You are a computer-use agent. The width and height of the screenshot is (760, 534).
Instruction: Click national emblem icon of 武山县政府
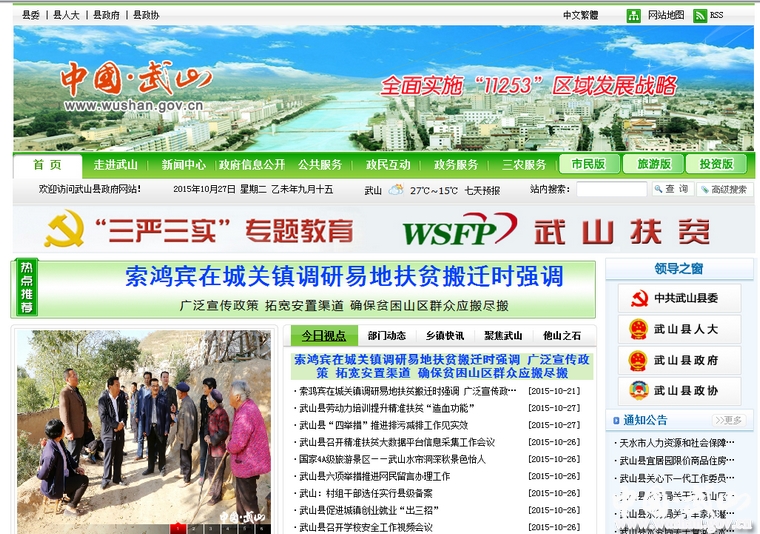[638, 361]
